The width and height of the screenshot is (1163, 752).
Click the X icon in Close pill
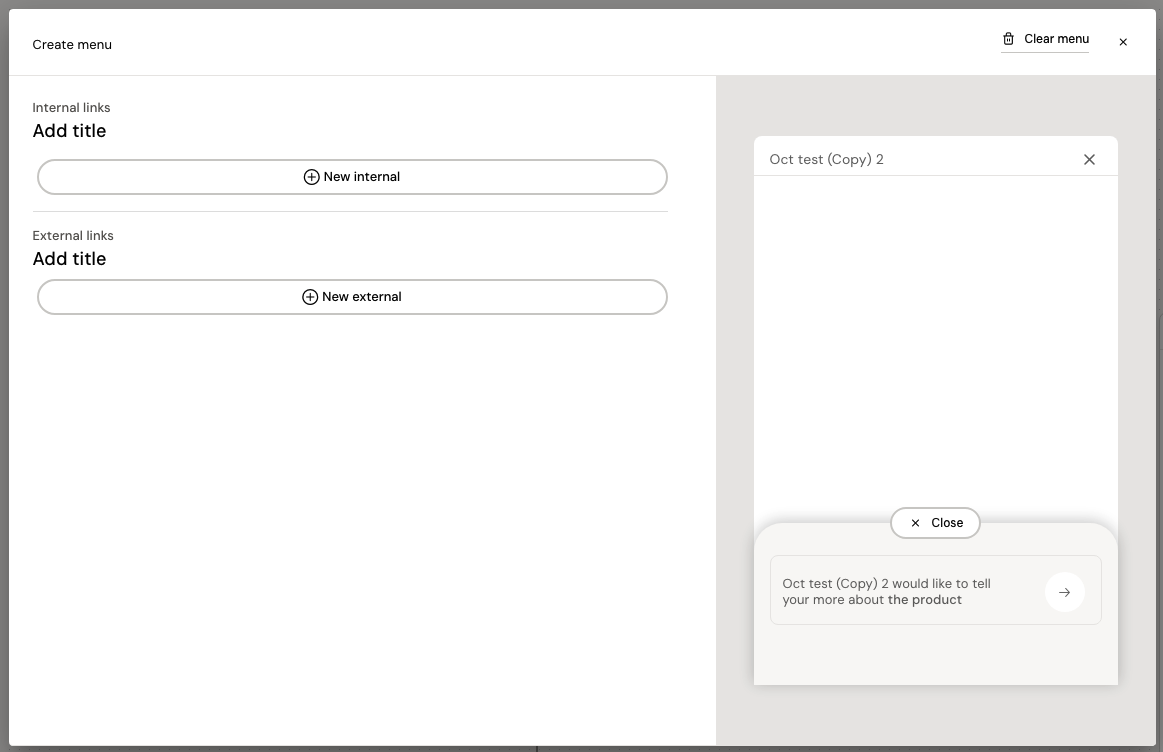(x=915, y=523)
